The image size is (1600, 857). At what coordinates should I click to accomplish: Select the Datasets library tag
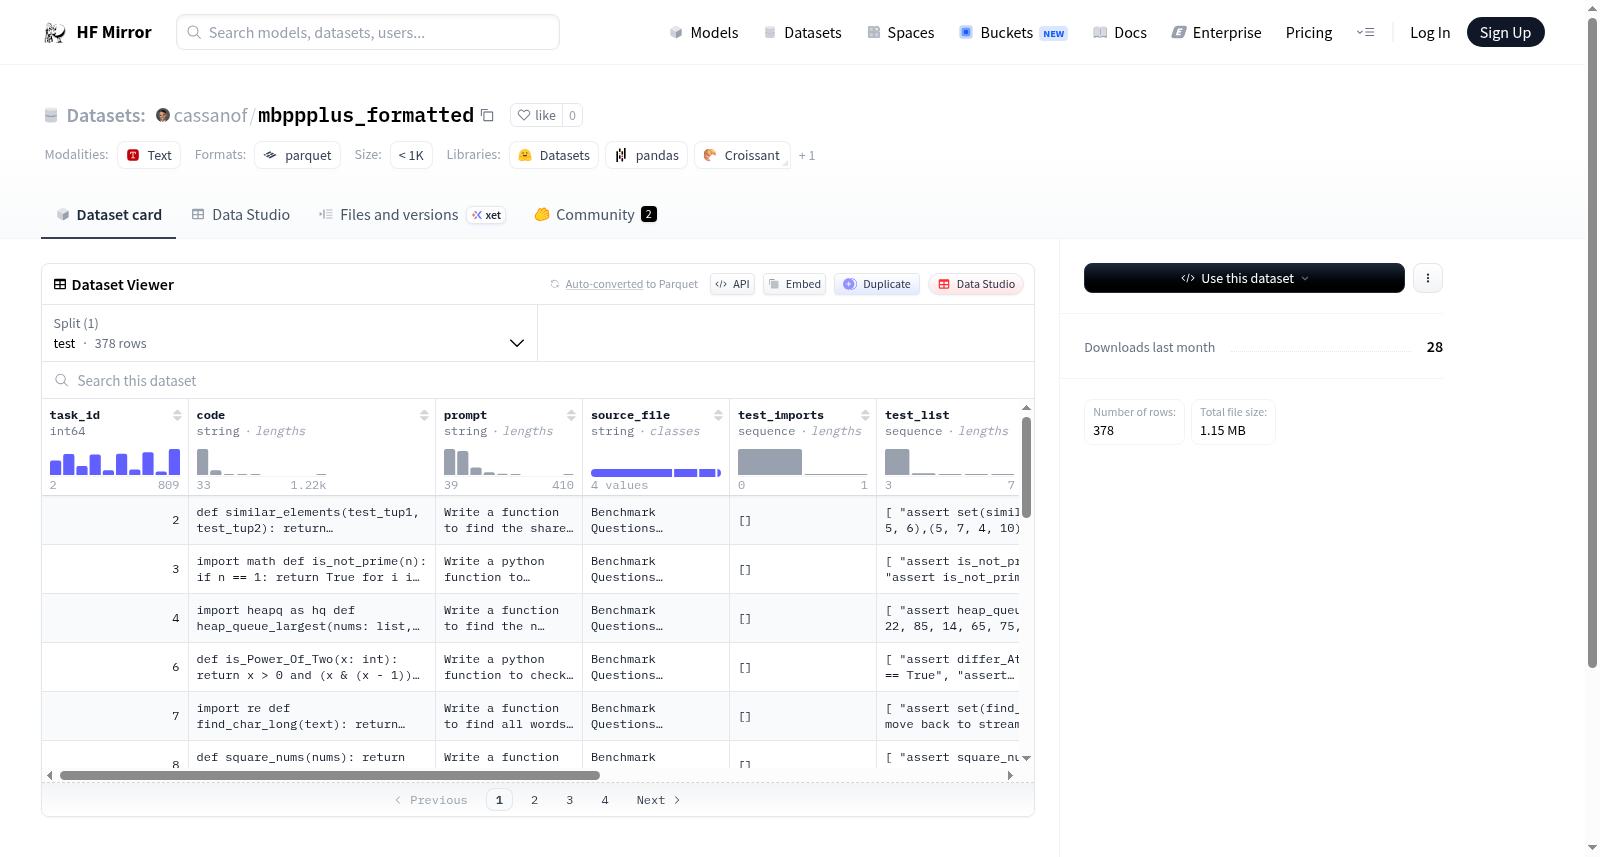point(554,155)
